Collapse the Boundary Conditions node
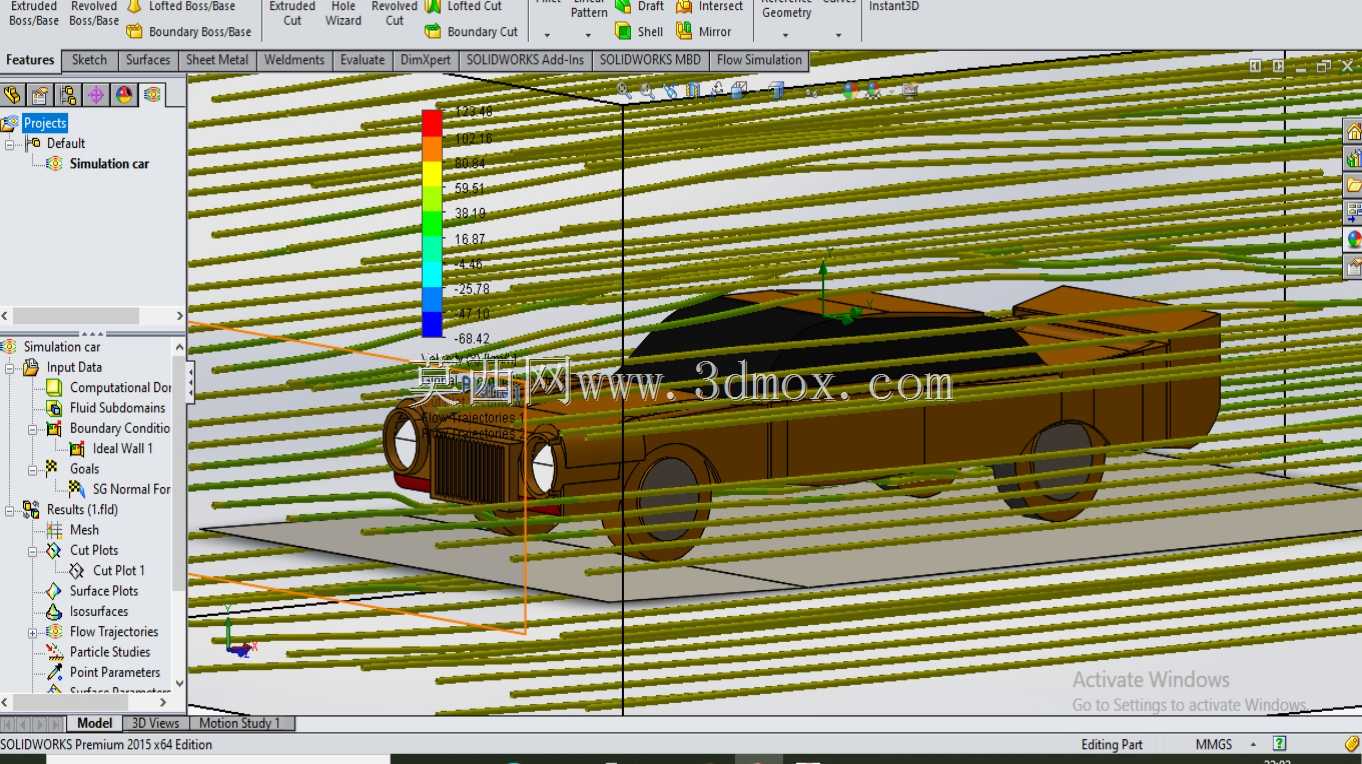The width and height of the screenshot is (1362, 764). coord(33,429)
